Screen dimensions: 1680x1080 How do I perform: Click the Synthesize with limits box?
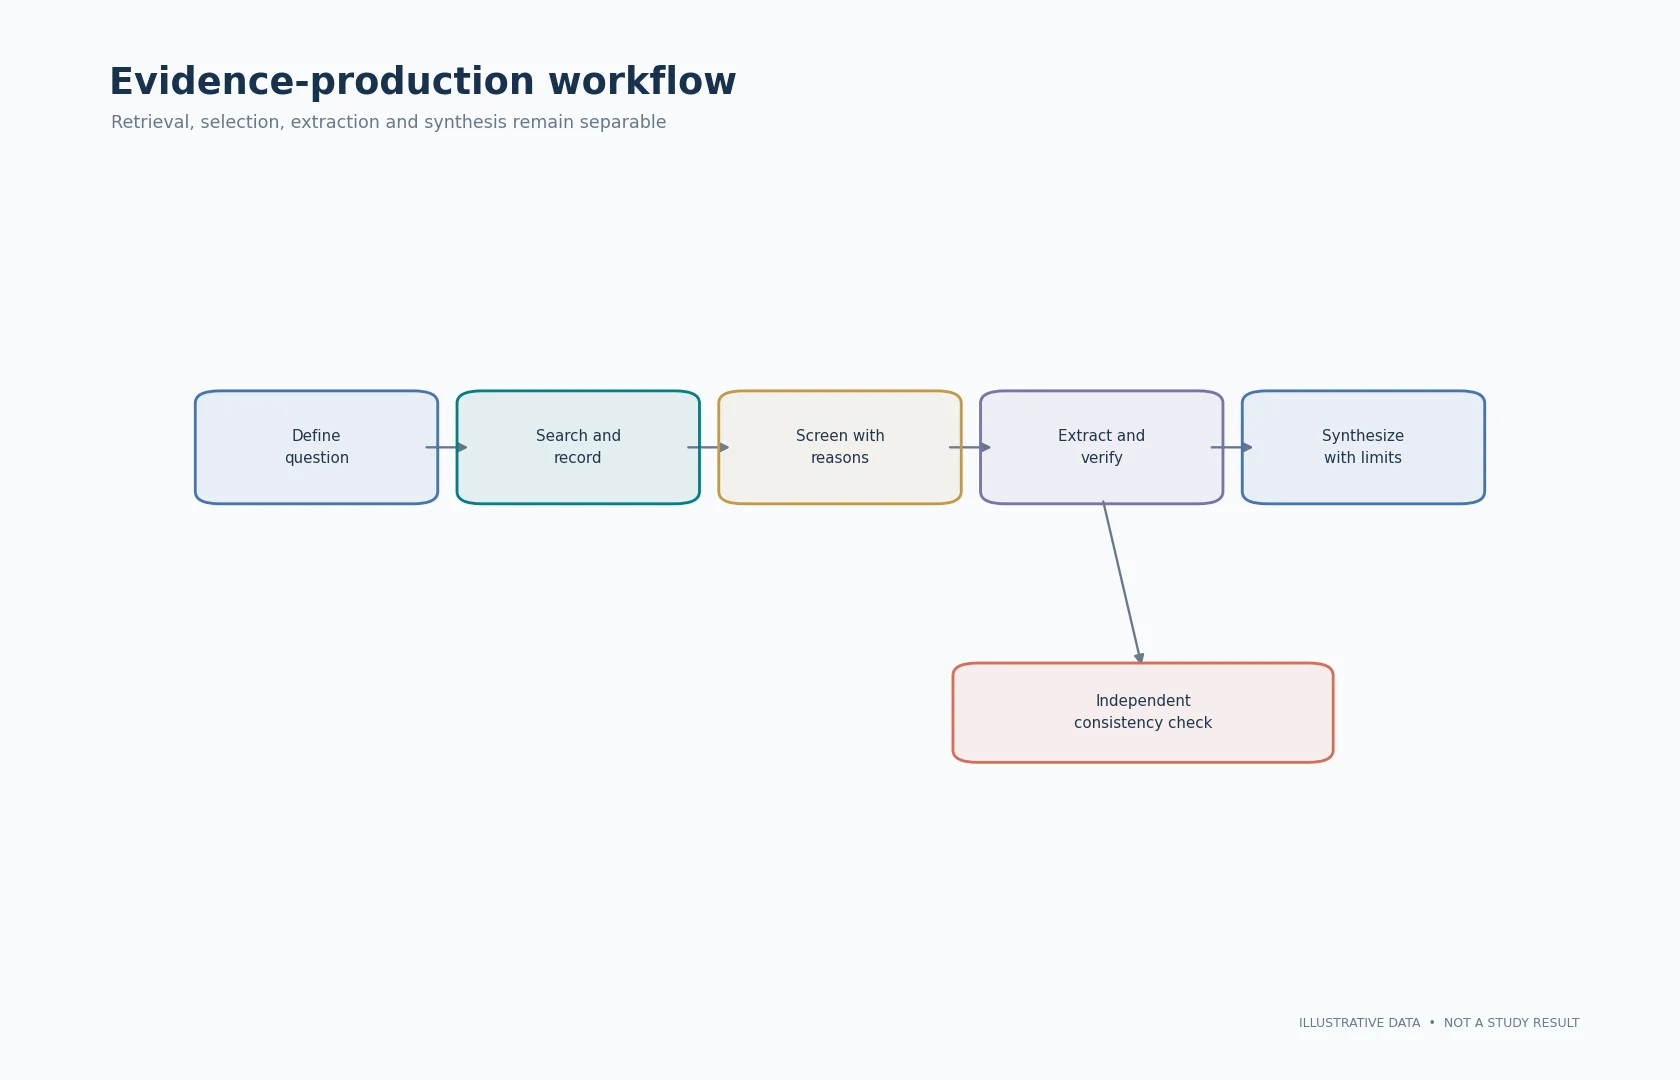[x=1363, y=447]
